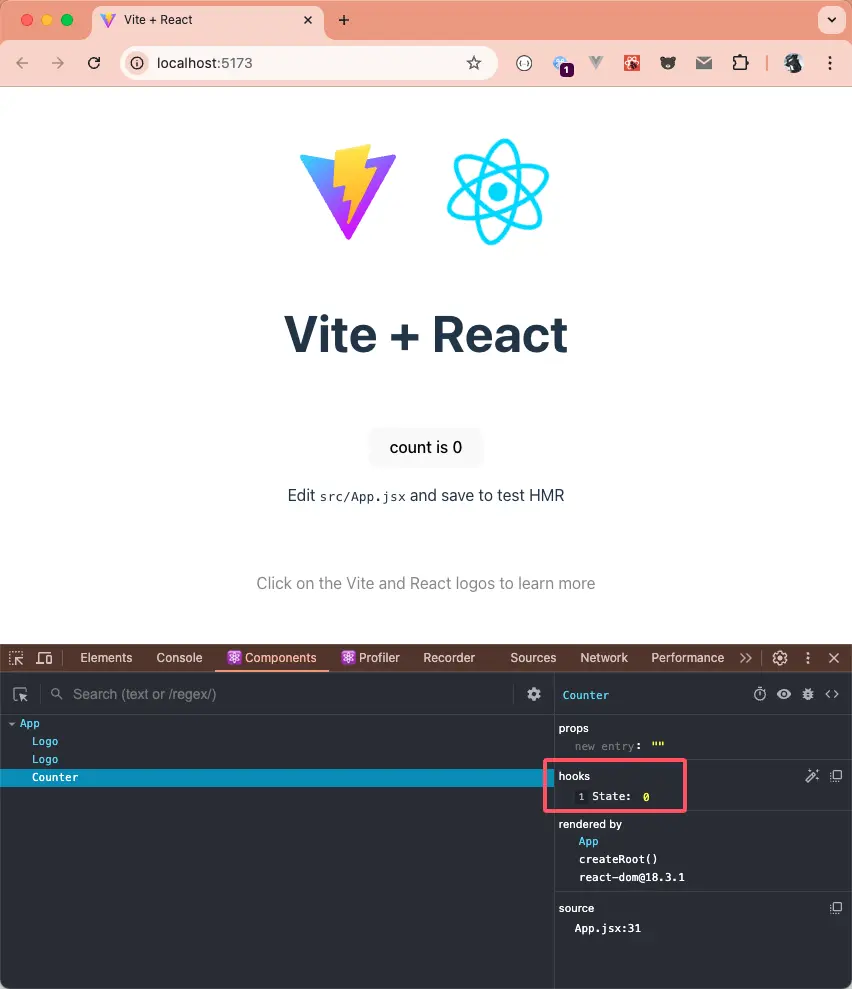Log Counter component data to console
The width and height of the screenshot is (852, 989).
[x=808, y=694]
